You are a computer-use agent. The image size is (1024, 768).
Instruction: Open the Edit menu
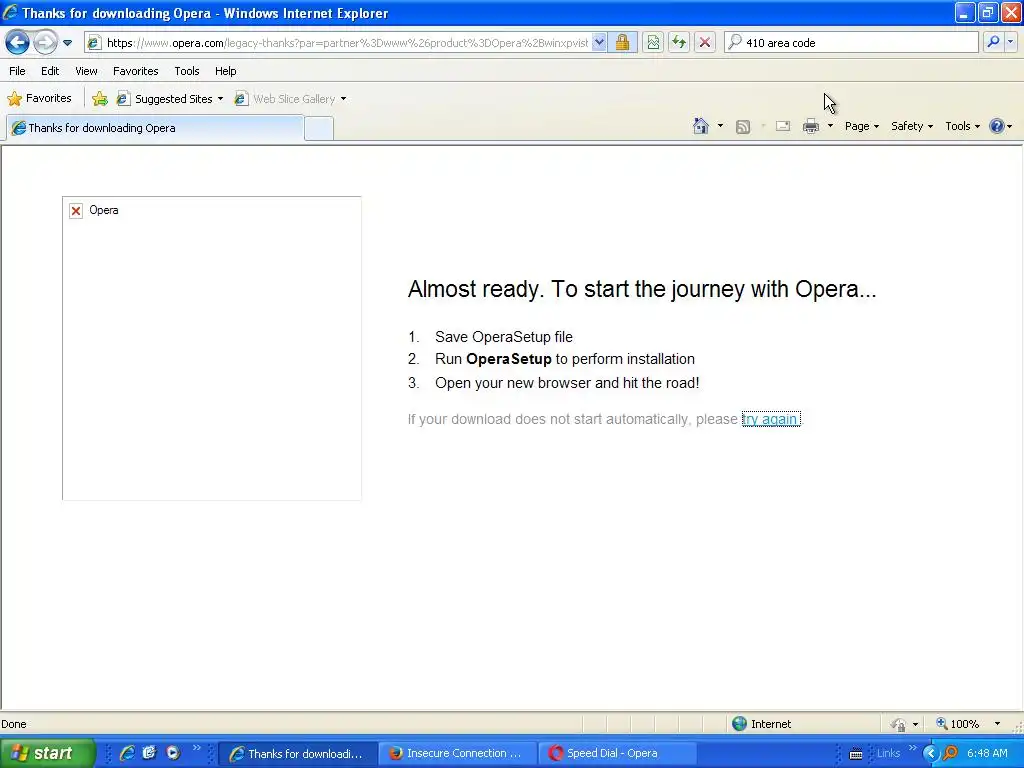50,71
